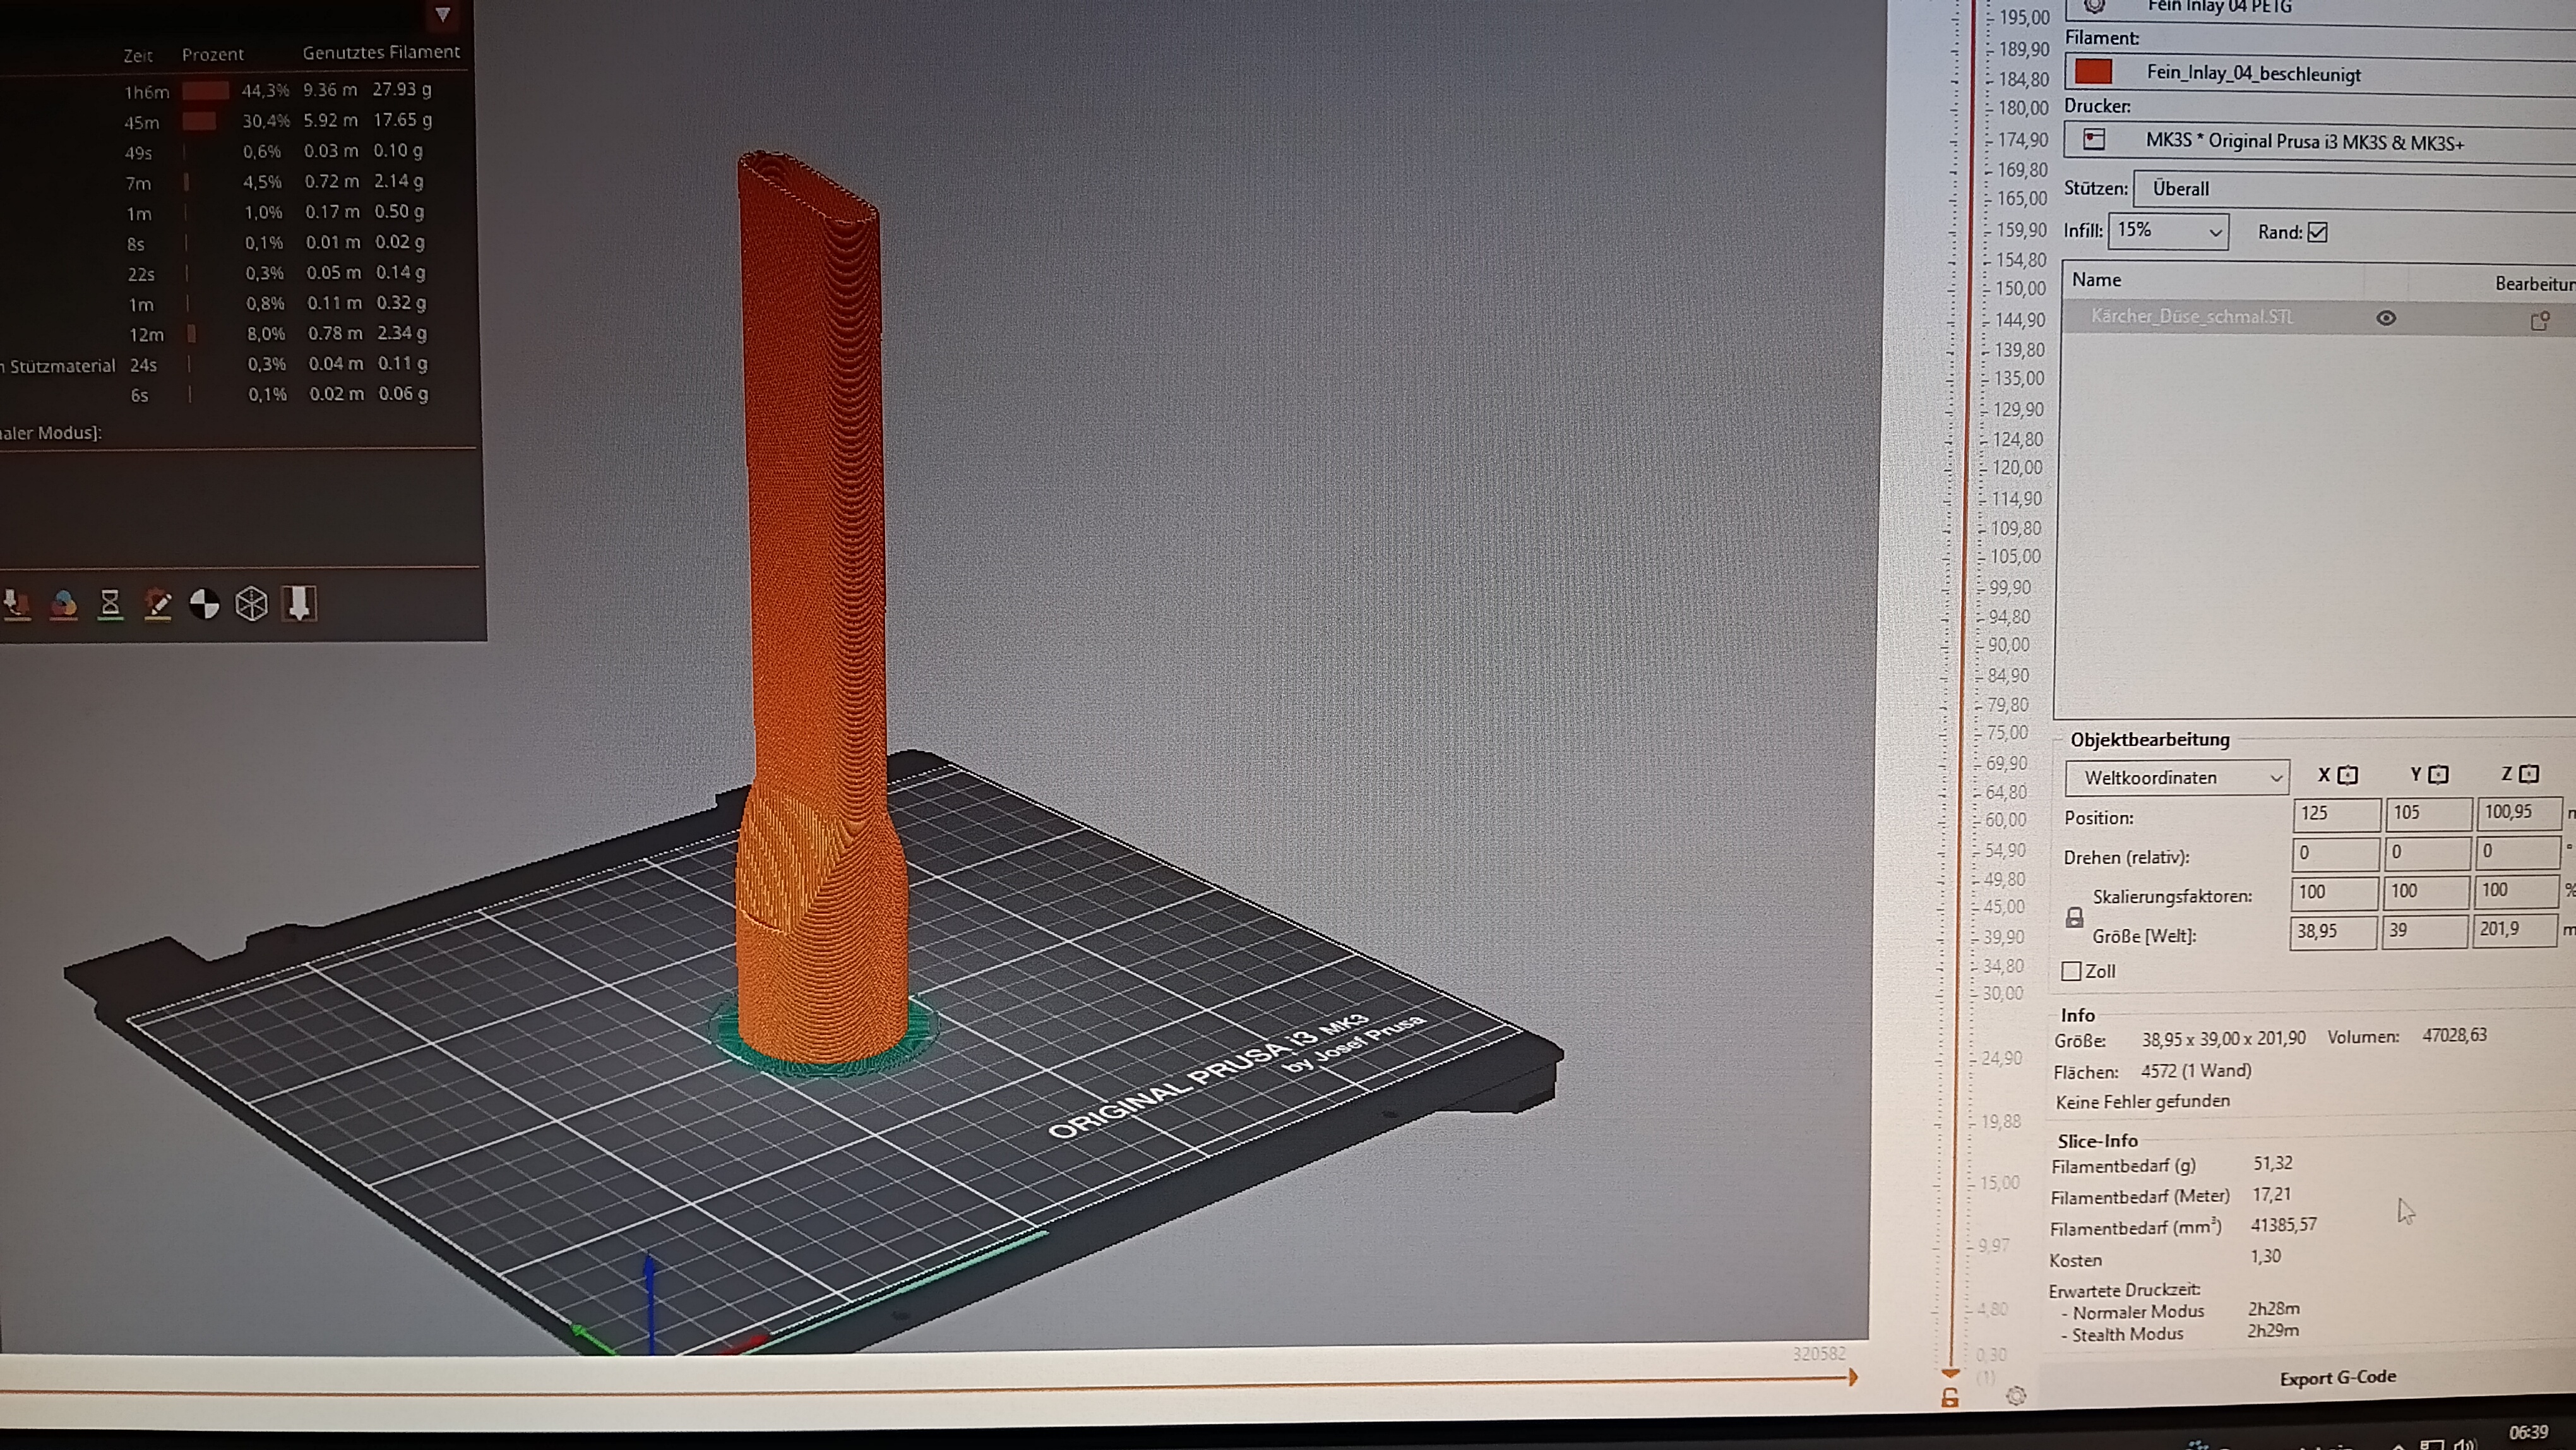Screen dimensions: 2576x1450
Task: Toggle shells wireframe cube icon
Action: pos(251,604)
